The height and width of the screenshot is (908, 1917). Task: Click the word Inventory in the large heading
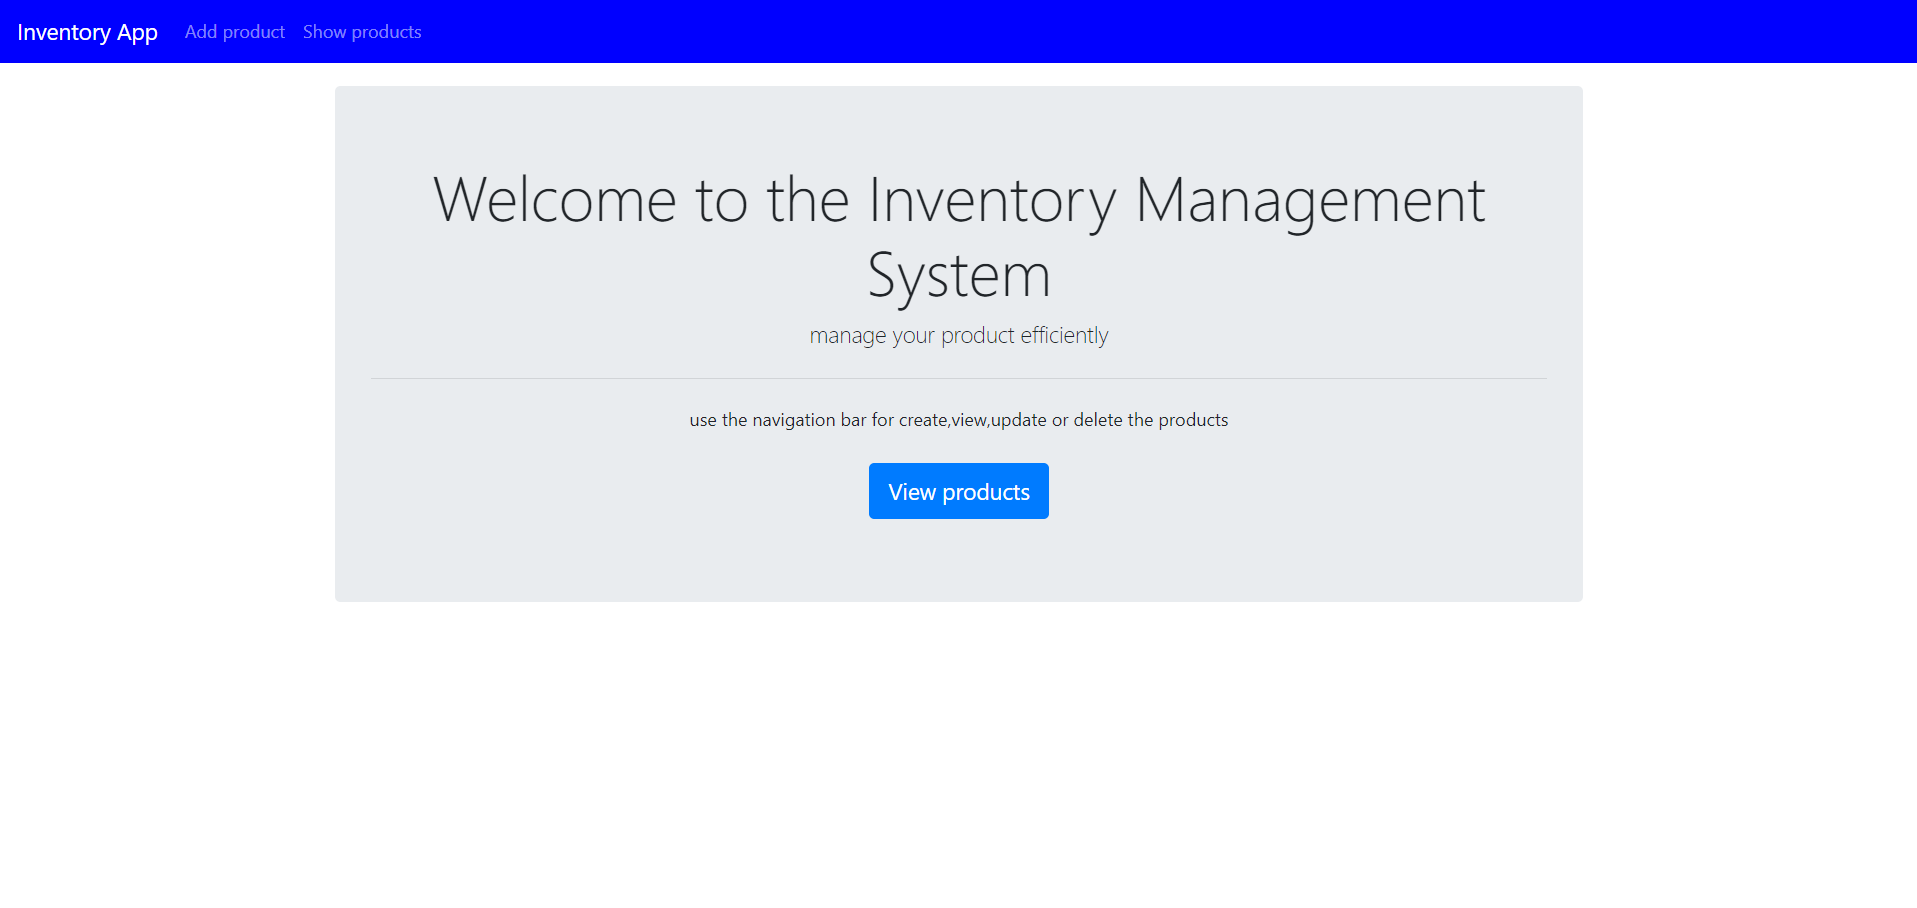click(x=991, y=200)
